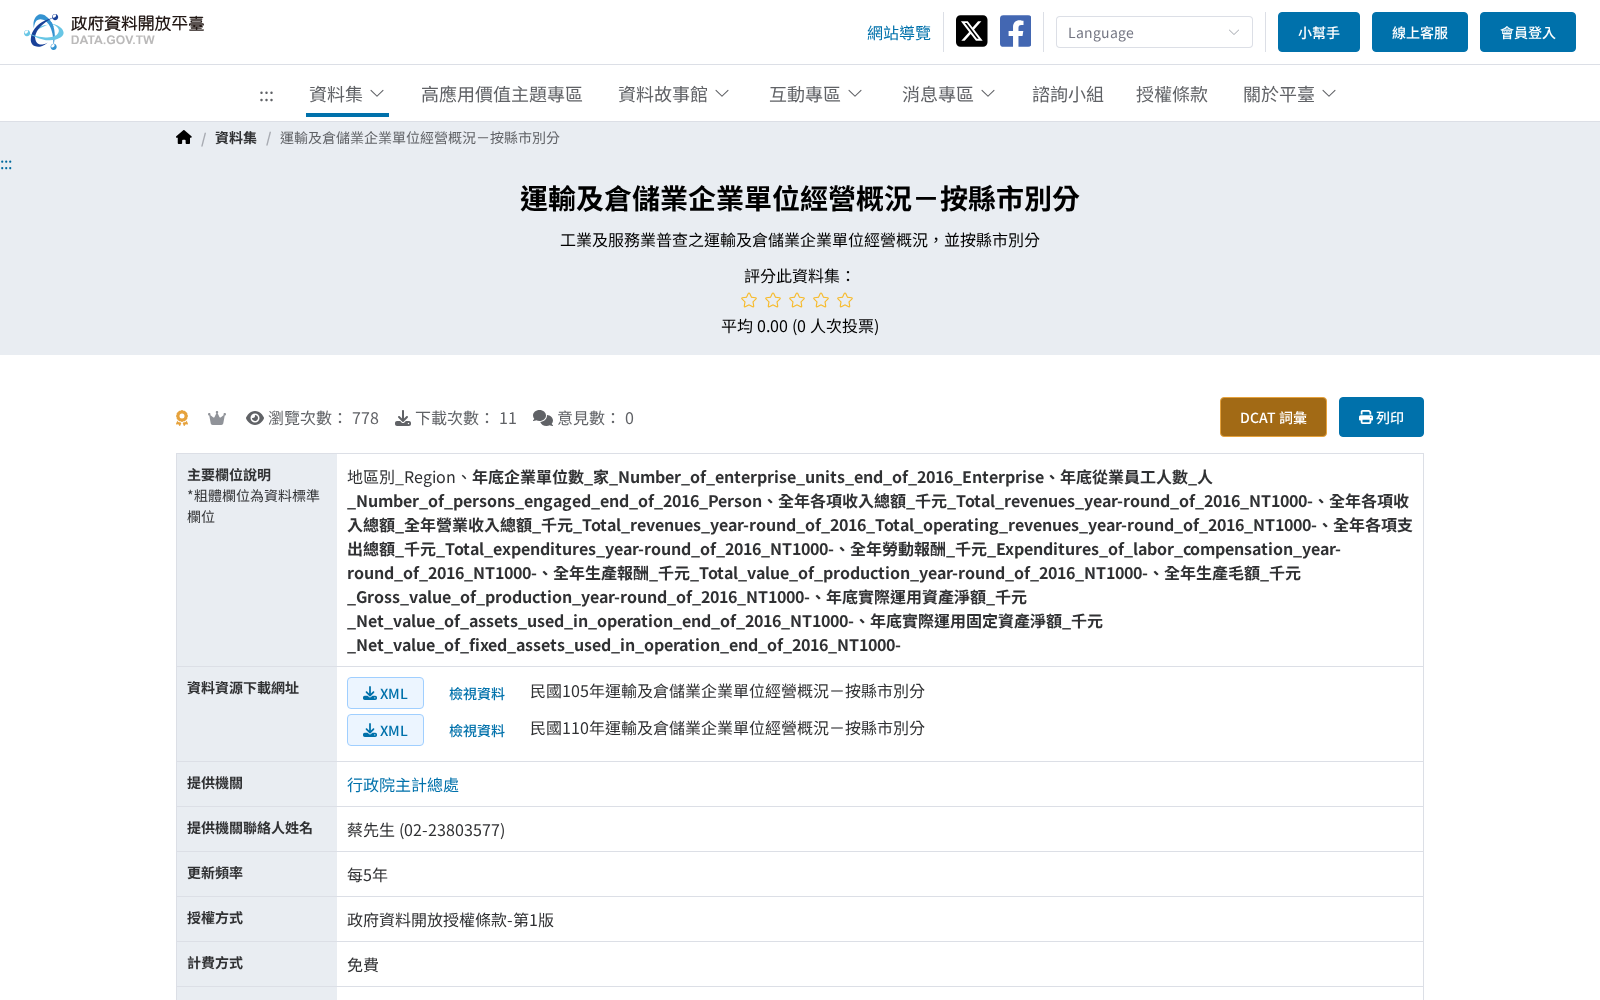Expand the 資料故事館 menu
The height and width of the screenshot is (1000, 1600).
[x=673, y=94]
